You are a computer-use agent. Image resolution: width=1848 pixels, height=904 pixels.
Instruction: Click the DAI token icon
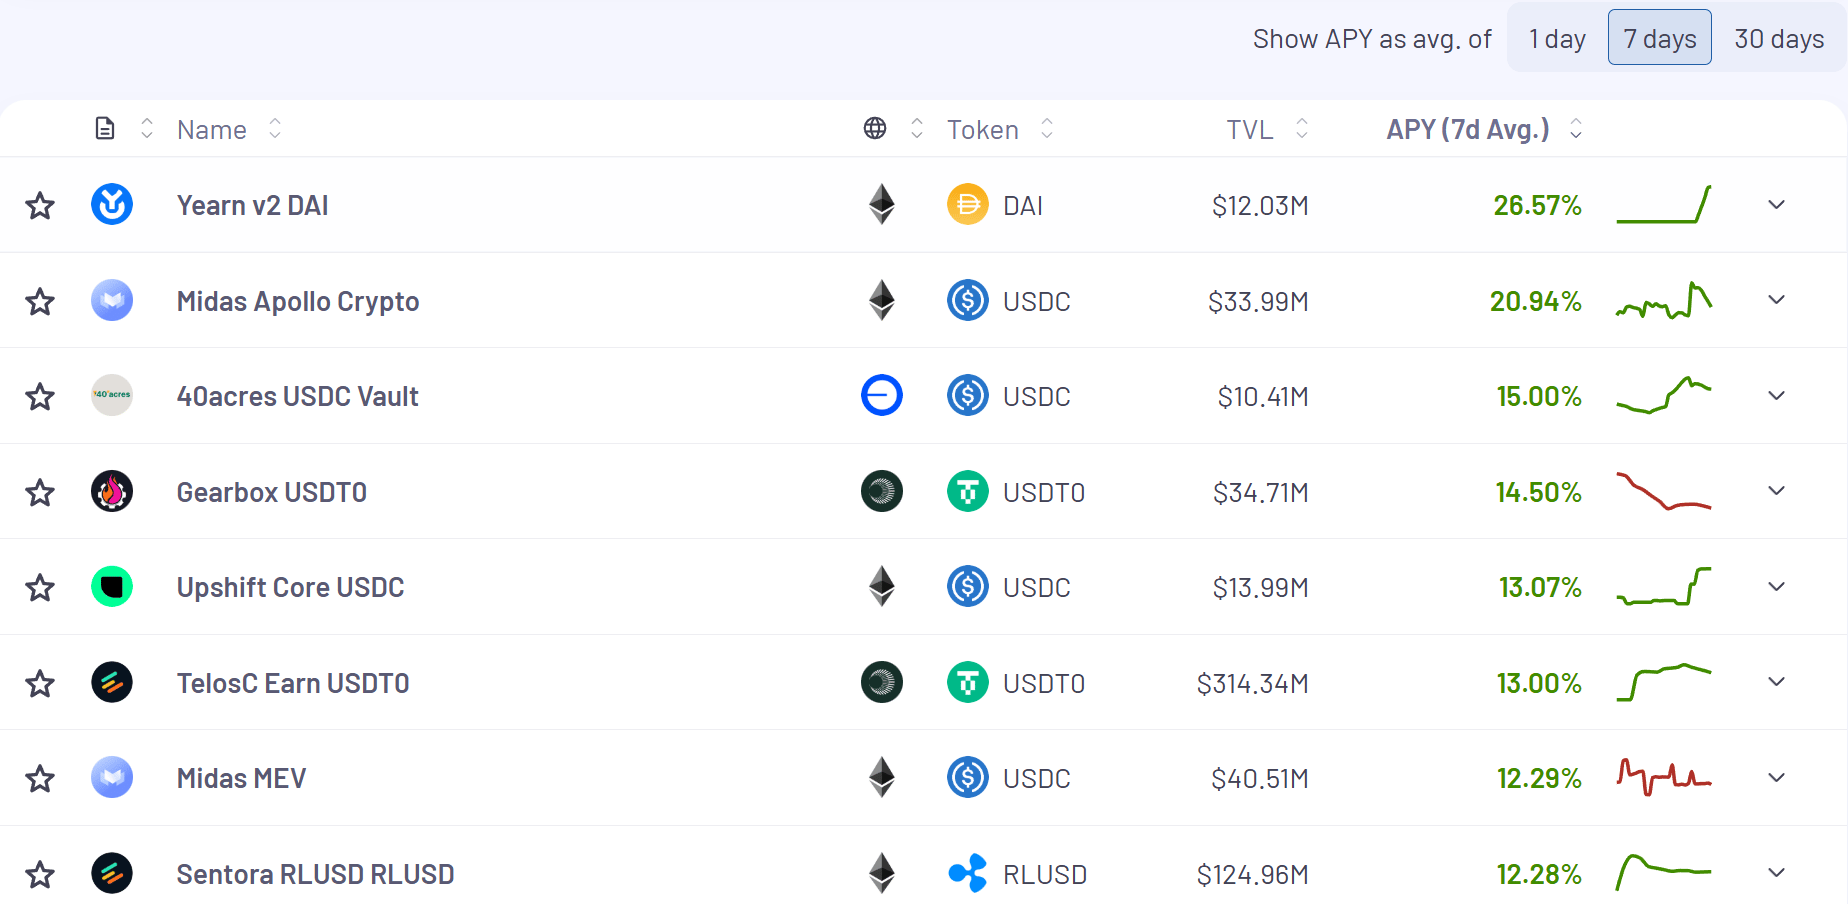click(967, 205)
